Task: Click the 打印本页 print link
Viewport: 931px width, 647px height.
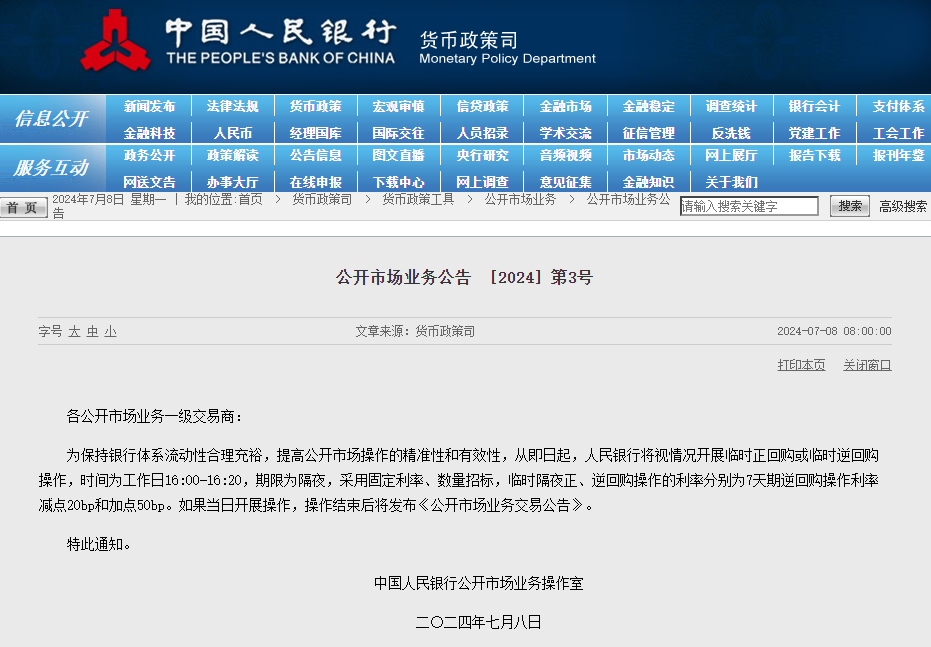Action: pyautogui.click(x=801, y=365)
